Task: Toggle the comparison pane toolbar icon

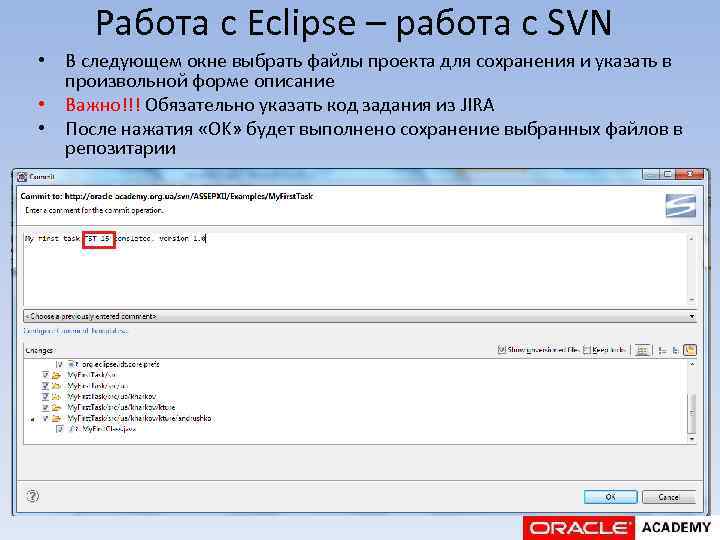Action: click(x=642, y=350)
